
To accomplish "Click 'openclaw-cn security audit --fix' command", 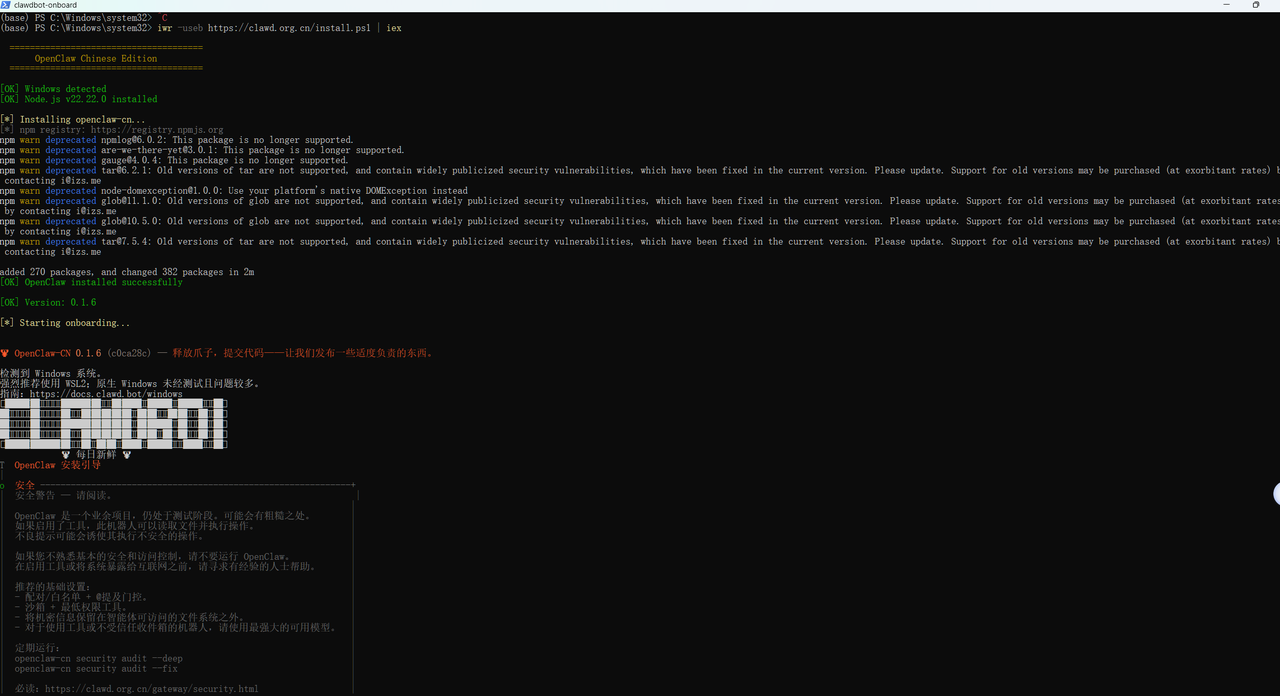I will coord(97,669).
